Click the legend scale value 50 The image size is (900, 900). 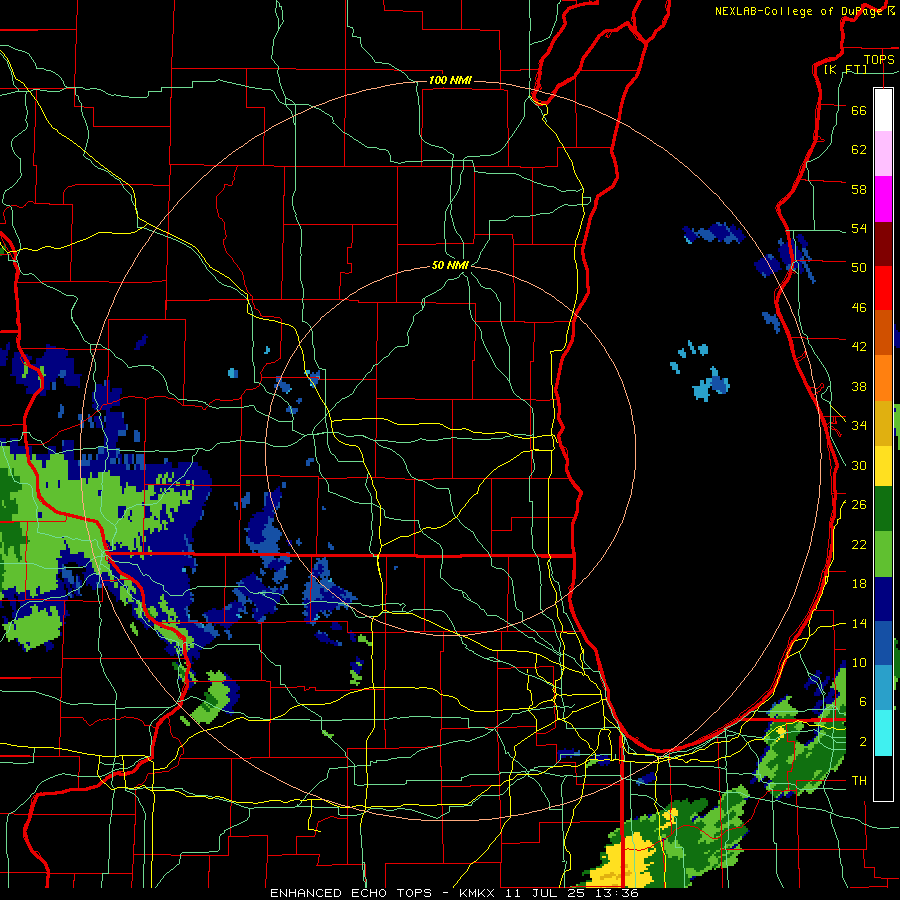coord(859,267)
